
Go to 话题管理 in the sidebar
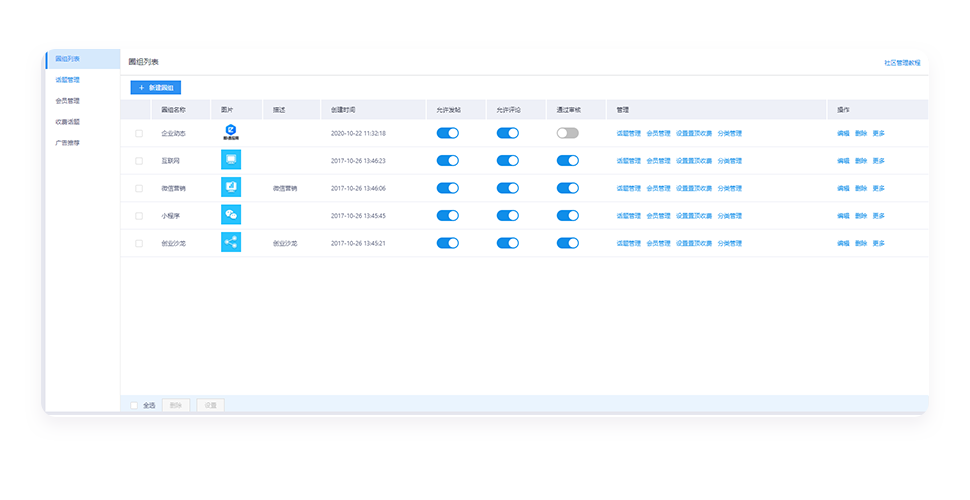(68, 80)
